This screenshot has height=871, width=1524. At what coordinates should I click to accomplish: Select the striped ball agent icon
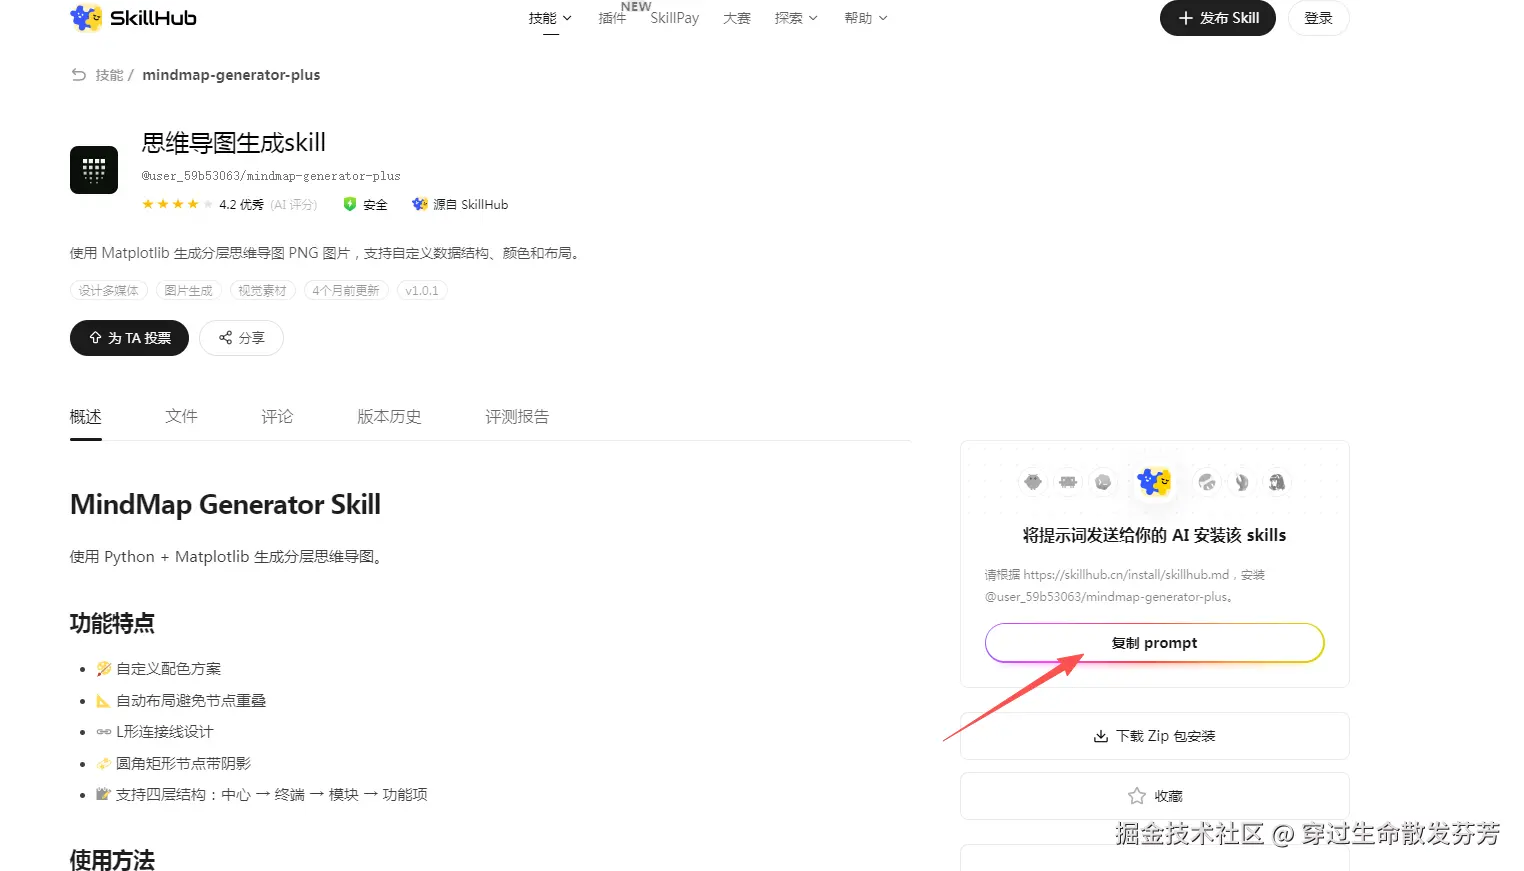click(1207, 482)
